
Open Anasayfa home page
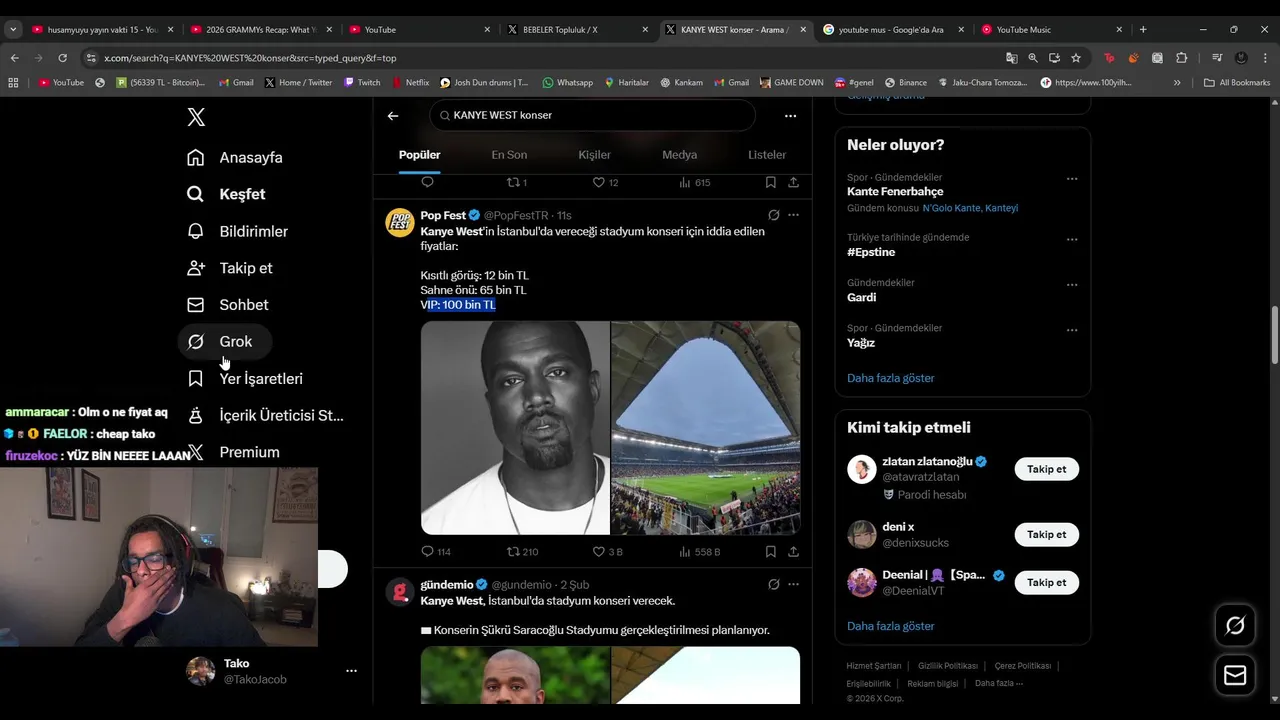(x=235, y=157)
